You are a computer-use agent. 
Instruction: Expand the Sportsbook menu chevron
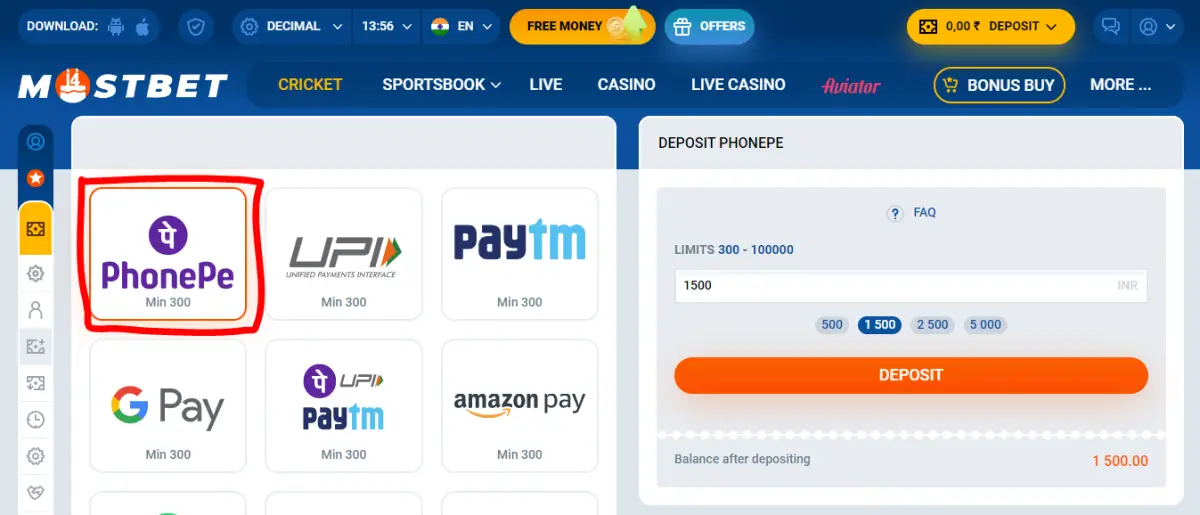click(x=496, y=85)
